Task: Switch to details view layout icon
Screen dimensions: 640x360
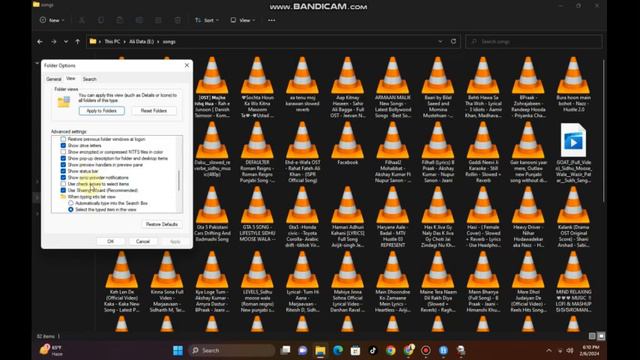Action: click(x=592, y=336)
